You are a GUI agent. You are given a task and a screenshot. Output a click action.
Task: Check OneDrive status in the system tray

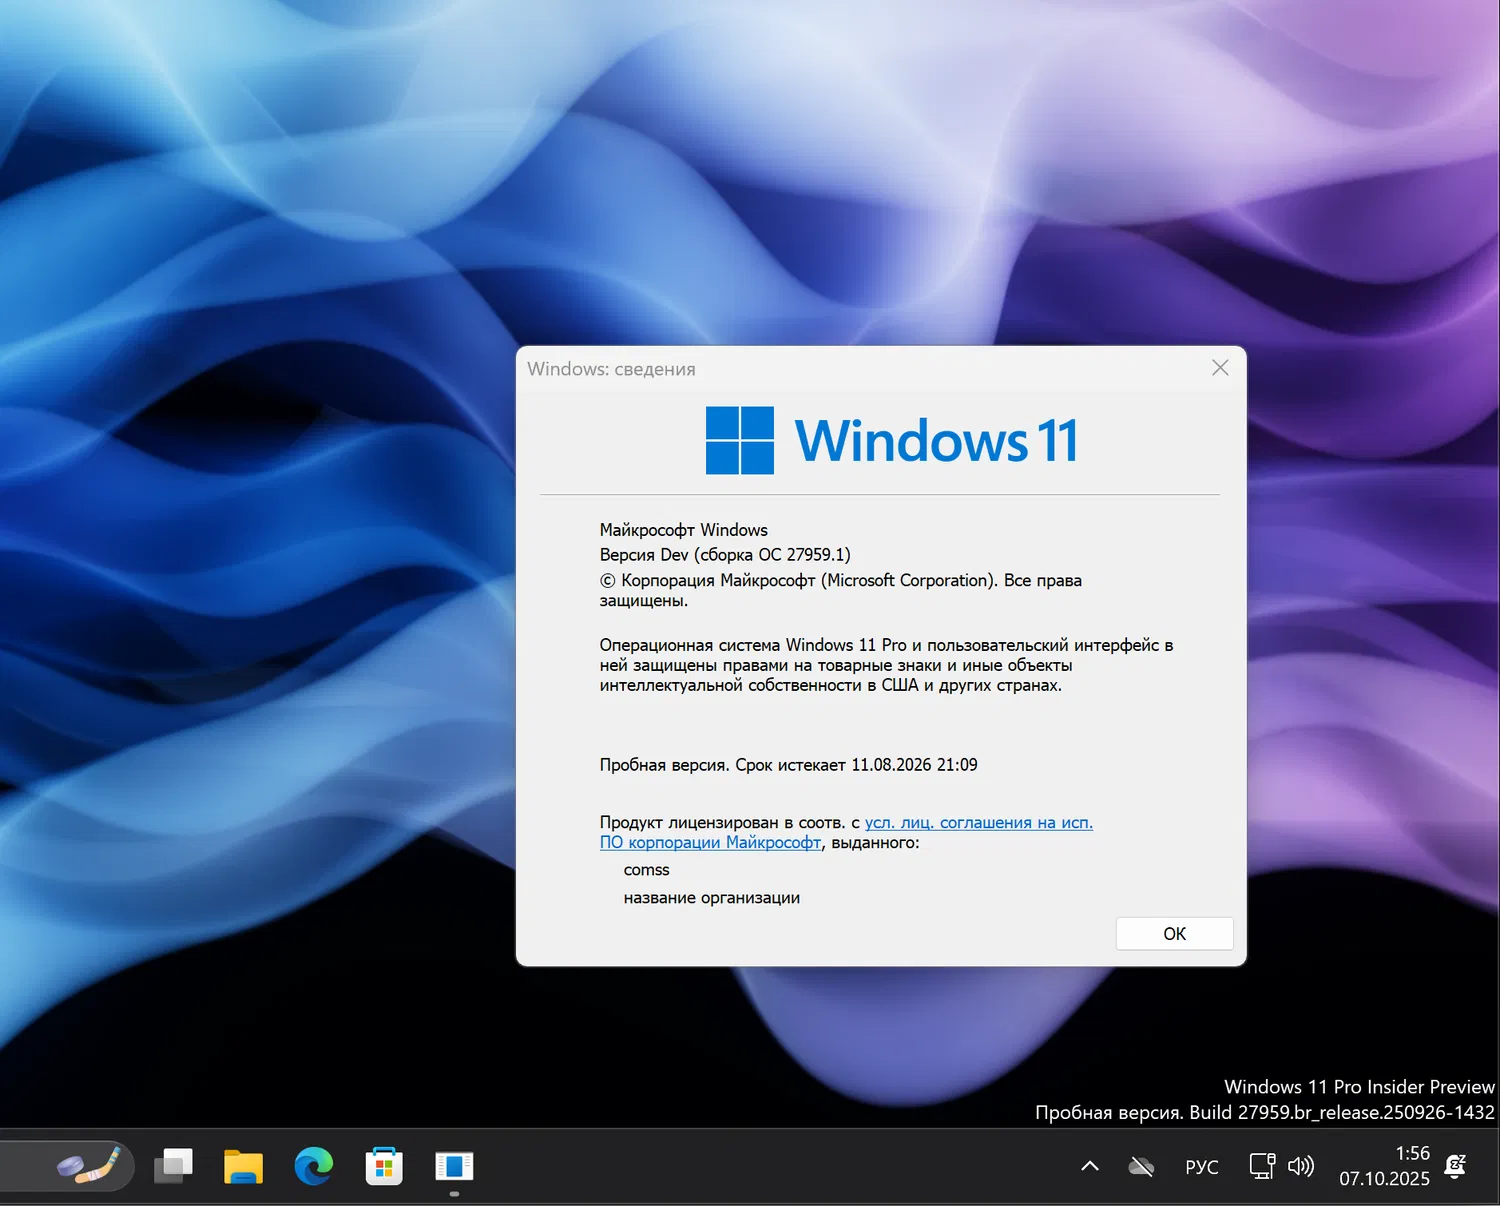click(x=1140, y=1166)
